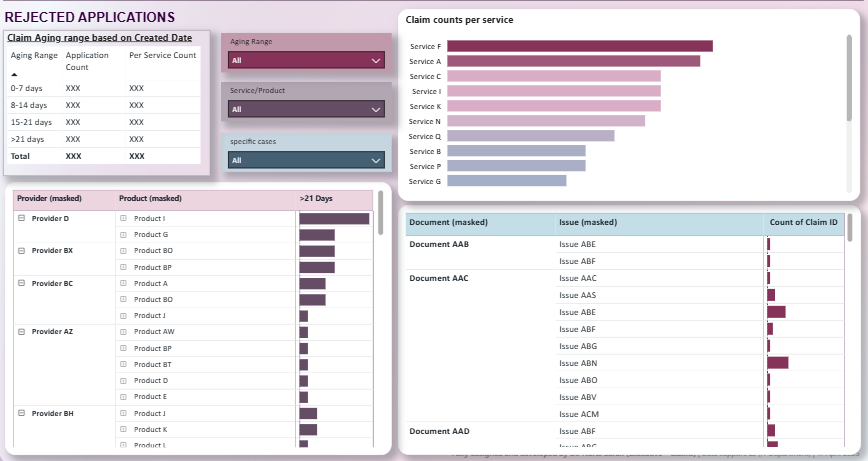Click the document table scrollbar
This screenshot has height=461, width=868.
click(850, 227)
